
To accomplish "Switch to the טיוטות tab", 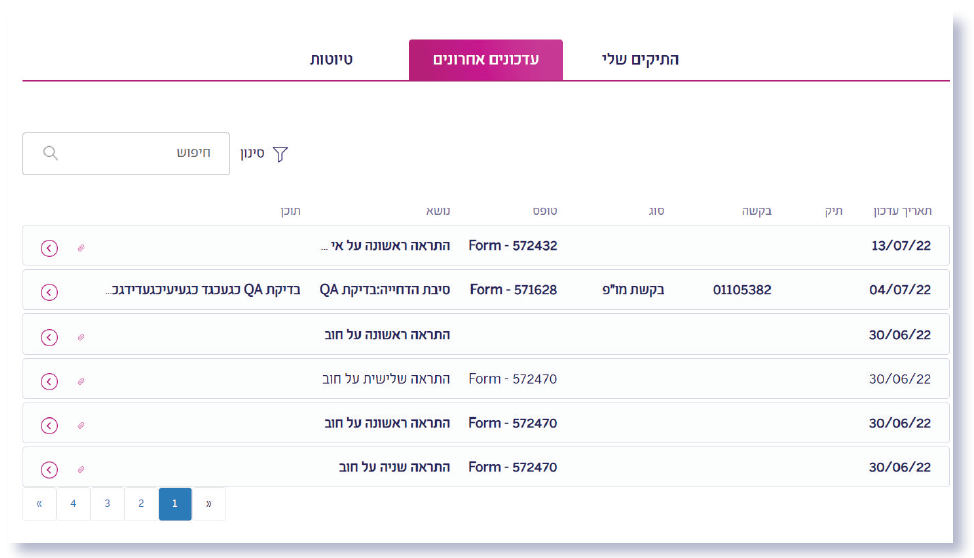I will (331, 60).
